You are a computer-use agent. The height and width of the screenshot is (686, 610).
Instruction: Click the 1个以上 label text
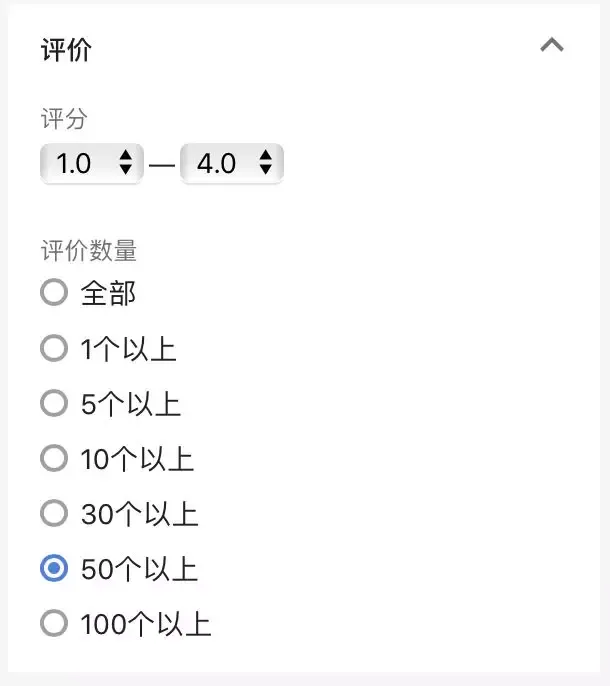pos(129,349)
